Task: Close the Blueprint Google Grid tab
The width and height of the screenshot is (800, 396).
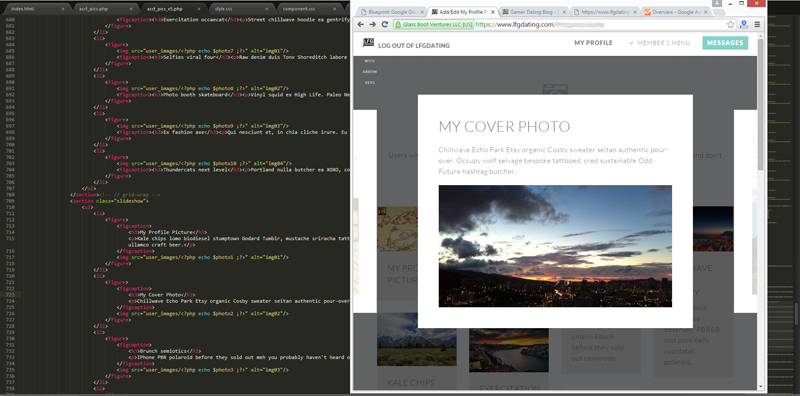Action: point(422,11)
